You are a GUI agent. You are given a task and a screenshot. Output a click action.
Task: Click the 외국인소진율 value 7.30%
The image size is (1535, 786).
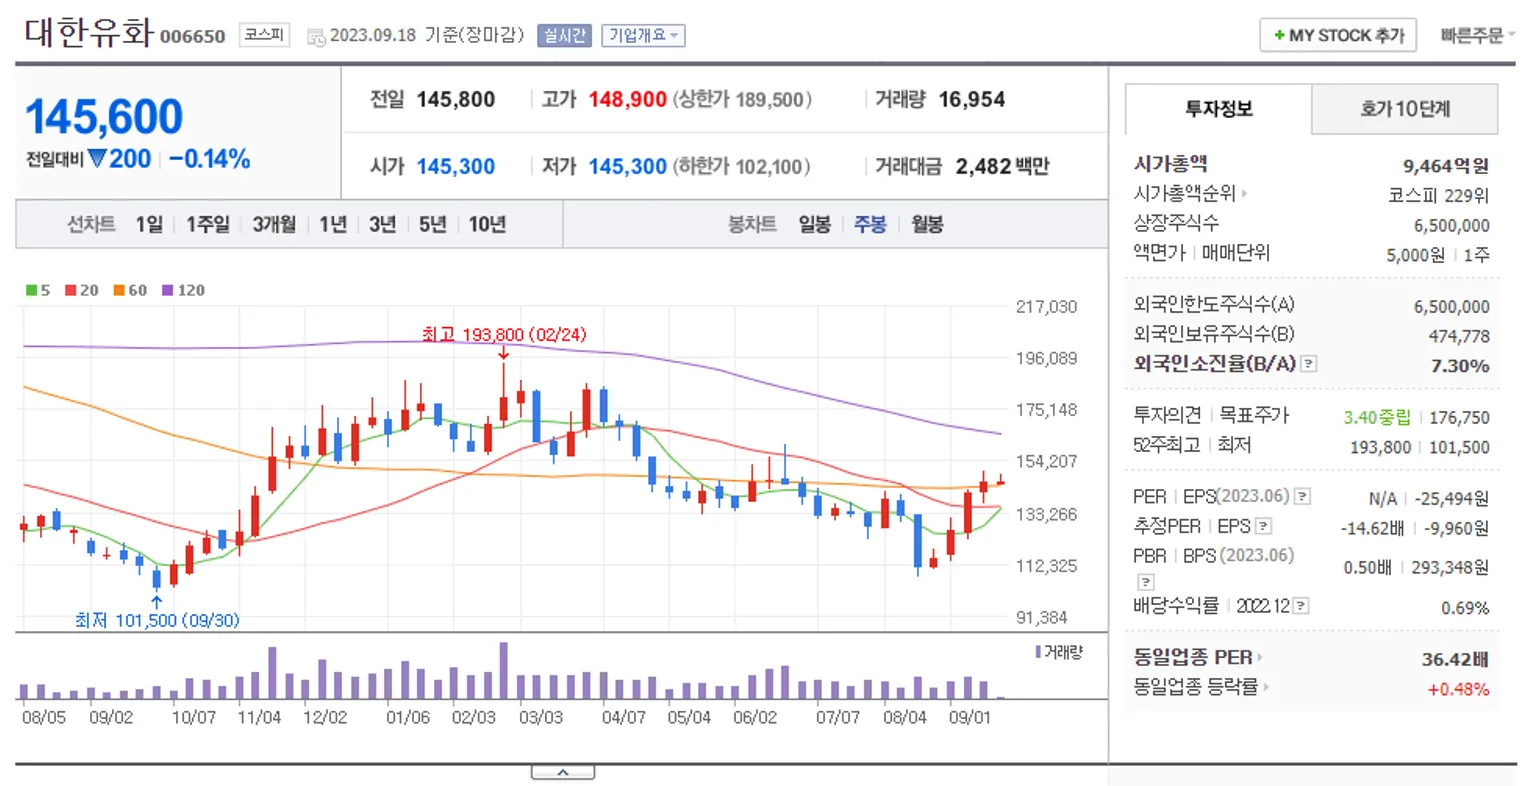click(1460, 366)
